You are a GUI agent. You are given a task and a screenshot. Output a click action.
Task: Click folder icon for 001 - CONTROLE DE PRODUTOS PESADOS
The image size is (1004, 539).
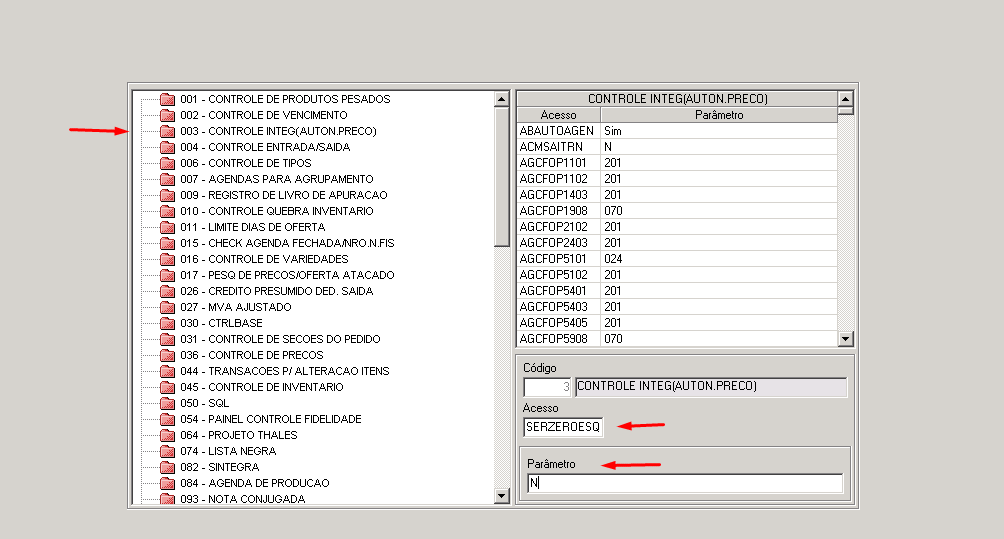click(167, 99)
